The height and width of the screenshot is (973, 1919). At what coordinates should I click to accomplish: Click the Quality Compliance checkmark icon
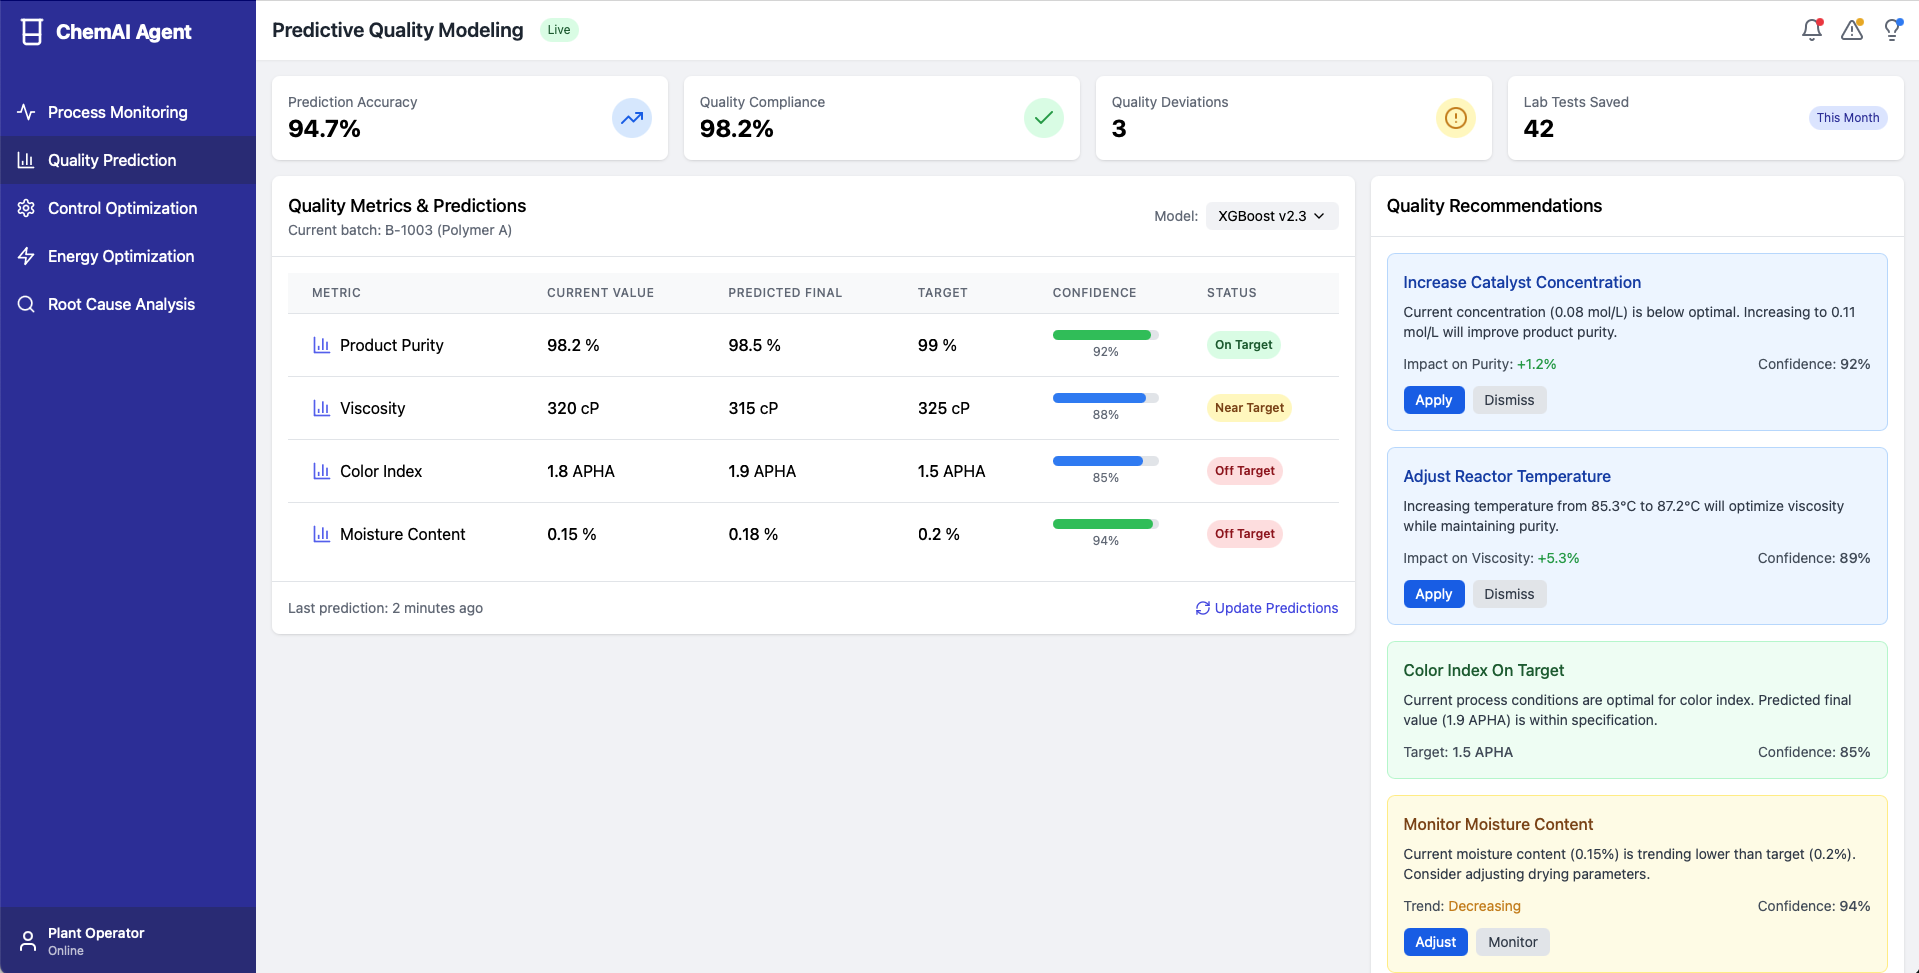pos(1044,118)
